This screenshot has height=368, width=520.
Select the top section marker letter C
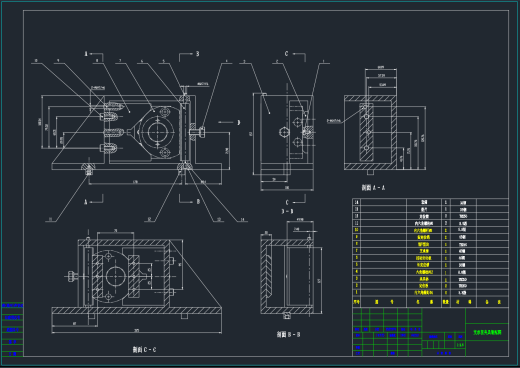click(x=286, y=54)
